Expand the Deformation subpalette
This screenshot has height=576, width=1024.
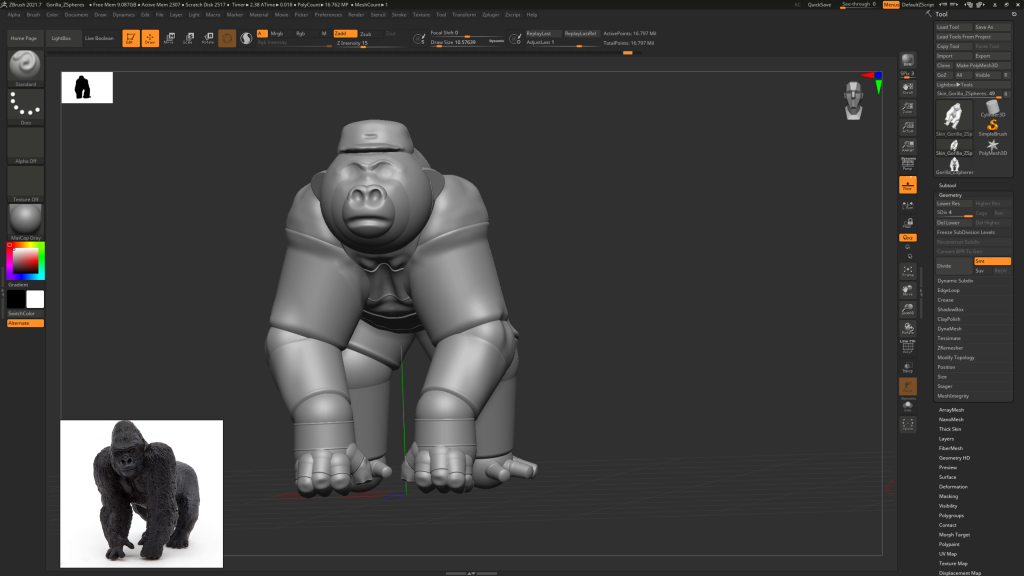point(953,486)
